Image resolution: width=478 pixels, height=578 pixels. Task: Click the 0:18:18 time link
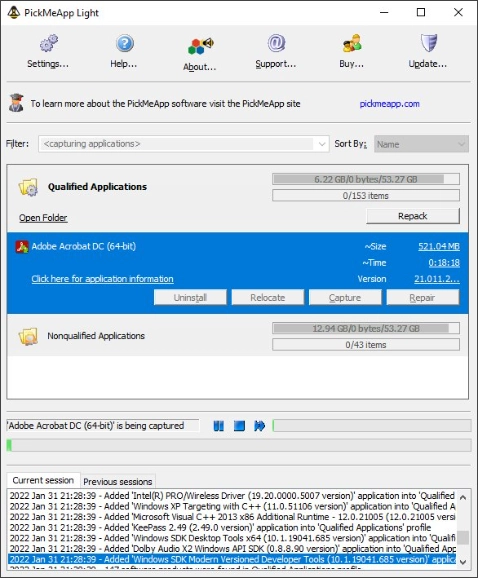pyautogui.click(x=444, y=263)
